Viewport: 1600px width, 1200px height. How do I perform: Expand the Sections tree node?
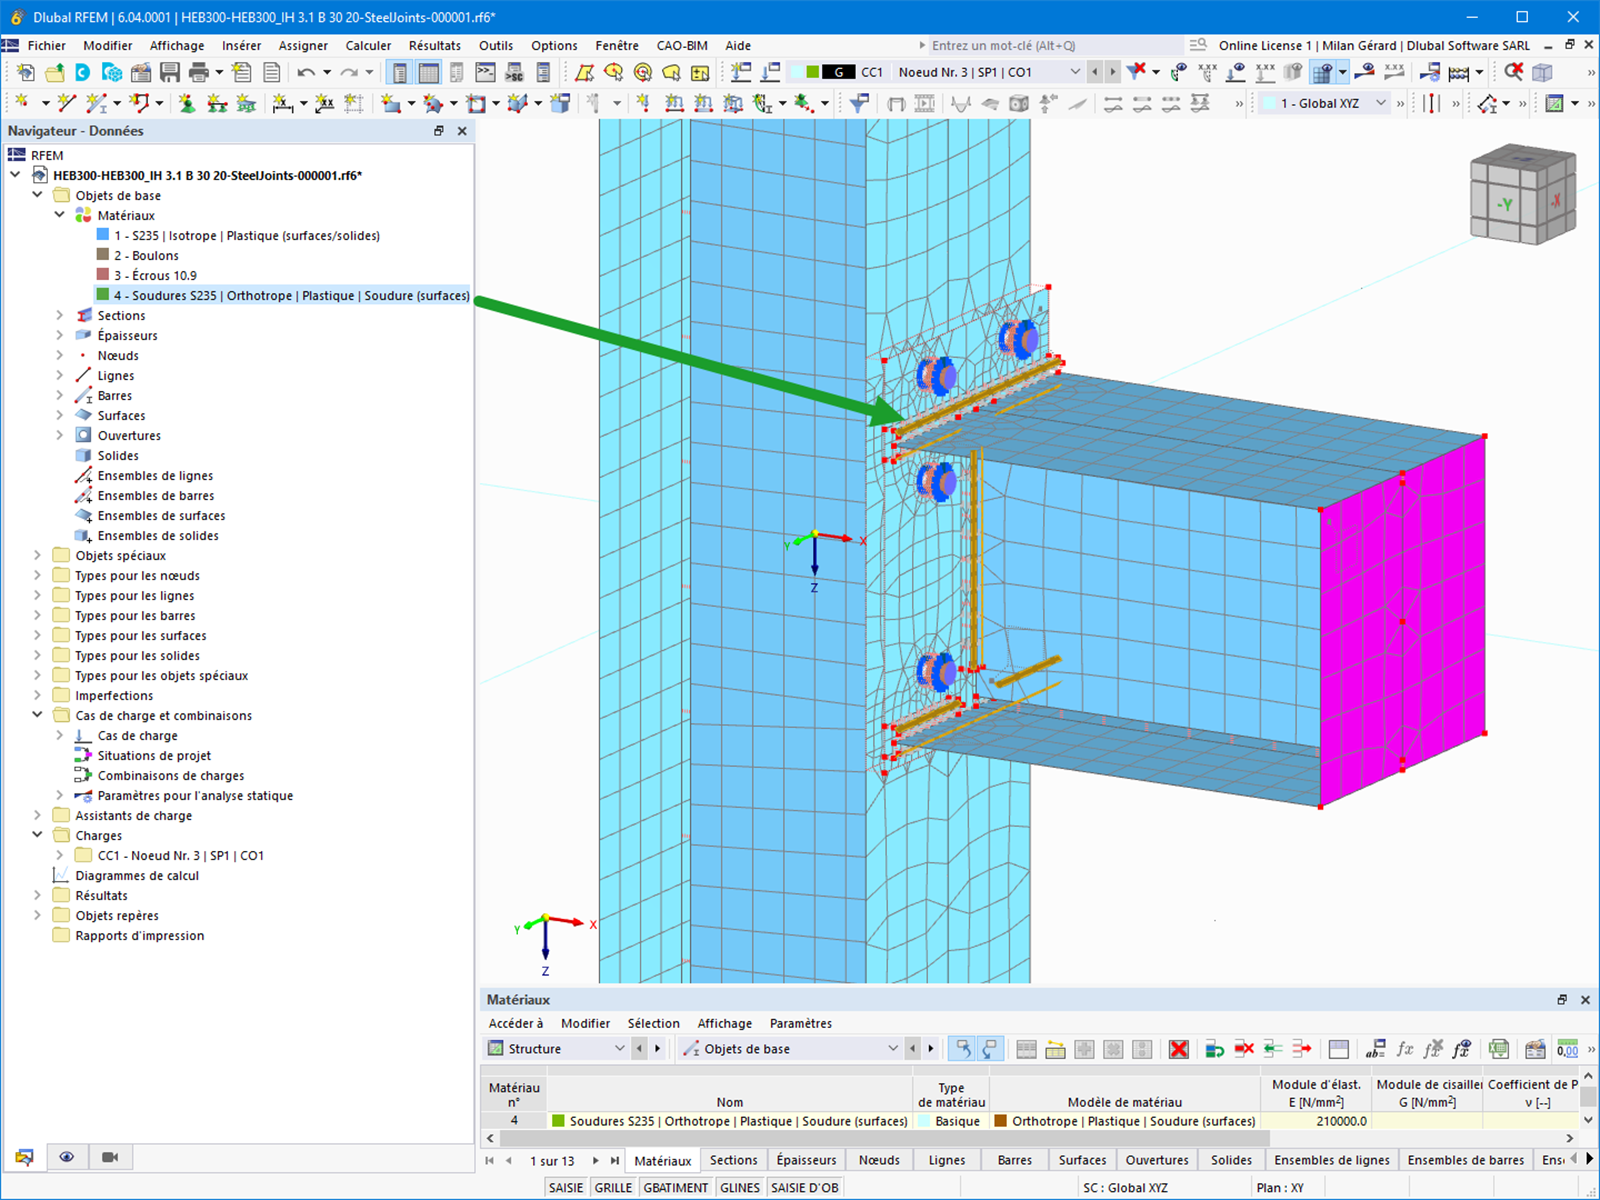(x=60, y=316)
